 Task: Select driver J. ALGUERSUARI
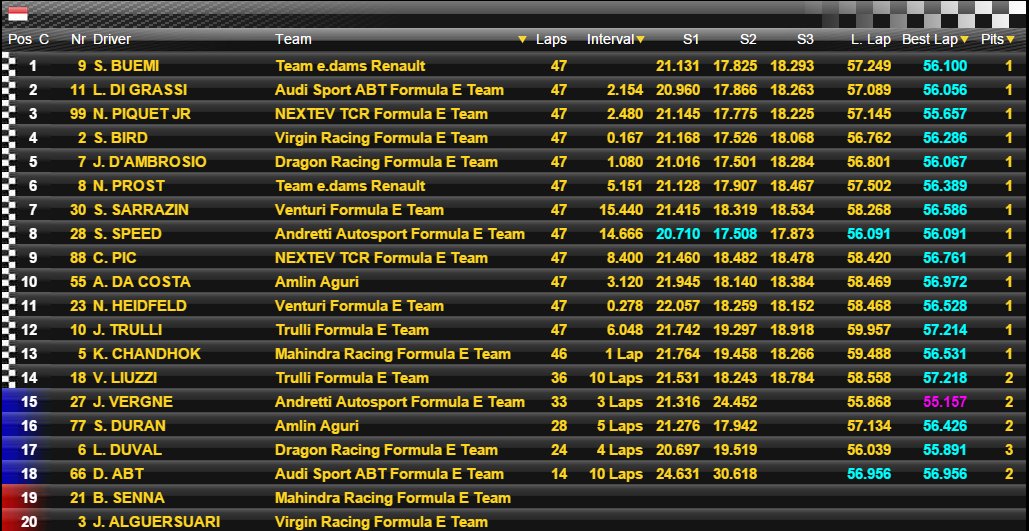(x=156, y=522)
